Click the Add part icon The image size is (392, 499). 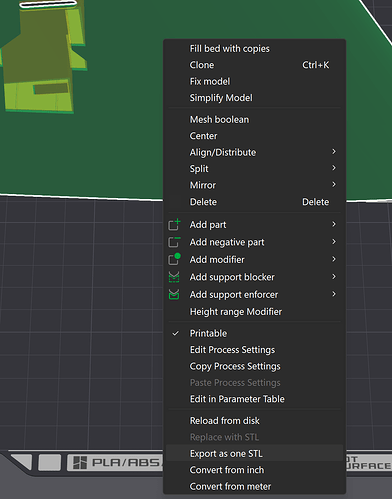pyautogui.click(x=174, y=225)
